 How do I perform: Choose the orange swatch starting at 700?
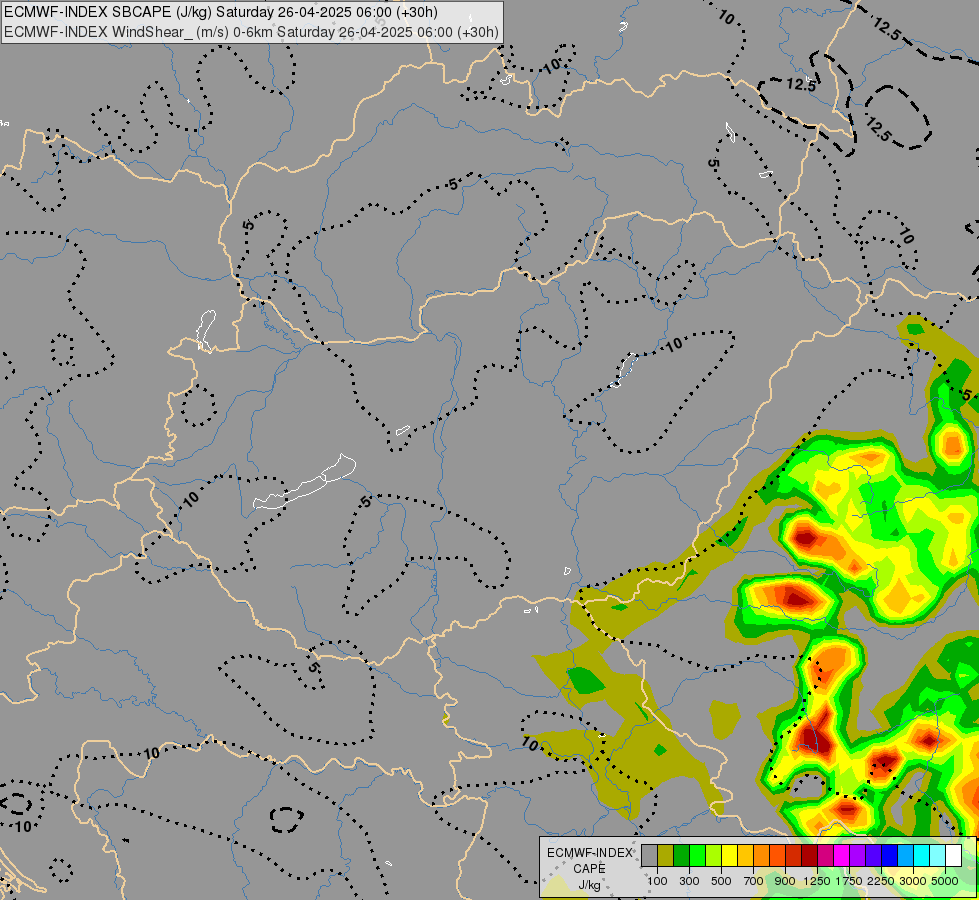[762, 856]
